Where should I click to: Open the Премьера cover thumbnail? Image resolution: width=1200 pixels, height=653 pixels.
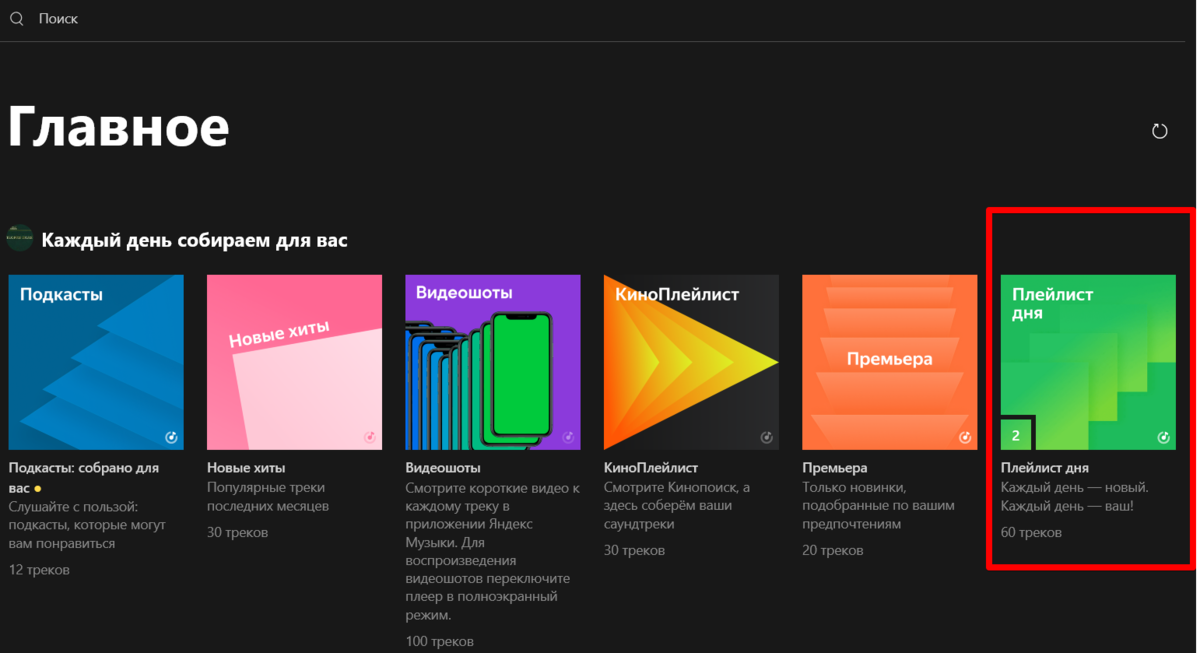[x=890, y=362]
